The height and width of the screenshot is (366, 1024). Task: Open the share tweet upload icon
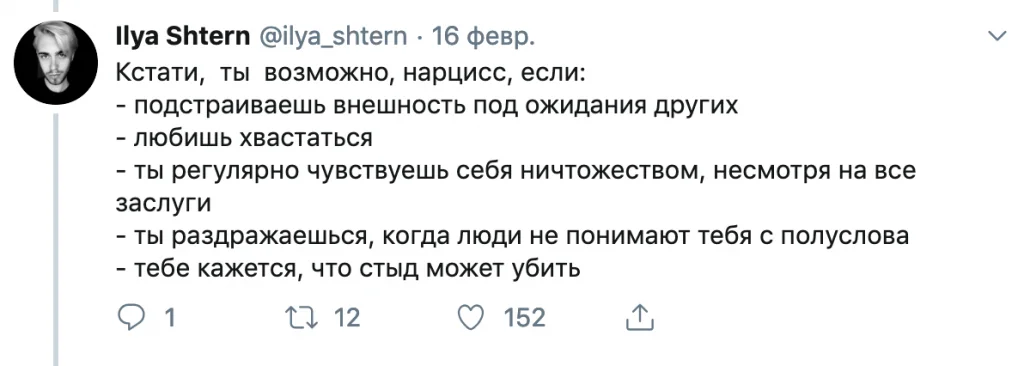tap(640, 318)
